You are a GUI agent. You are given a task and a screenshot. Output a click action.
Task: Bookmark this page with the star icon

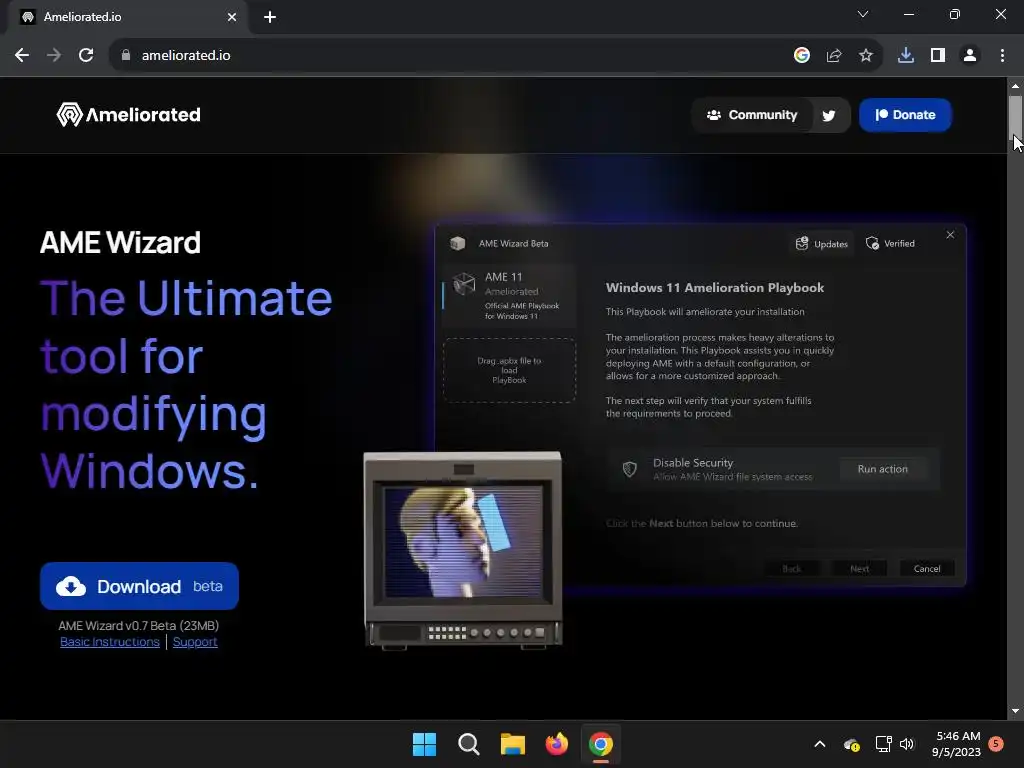865,56
